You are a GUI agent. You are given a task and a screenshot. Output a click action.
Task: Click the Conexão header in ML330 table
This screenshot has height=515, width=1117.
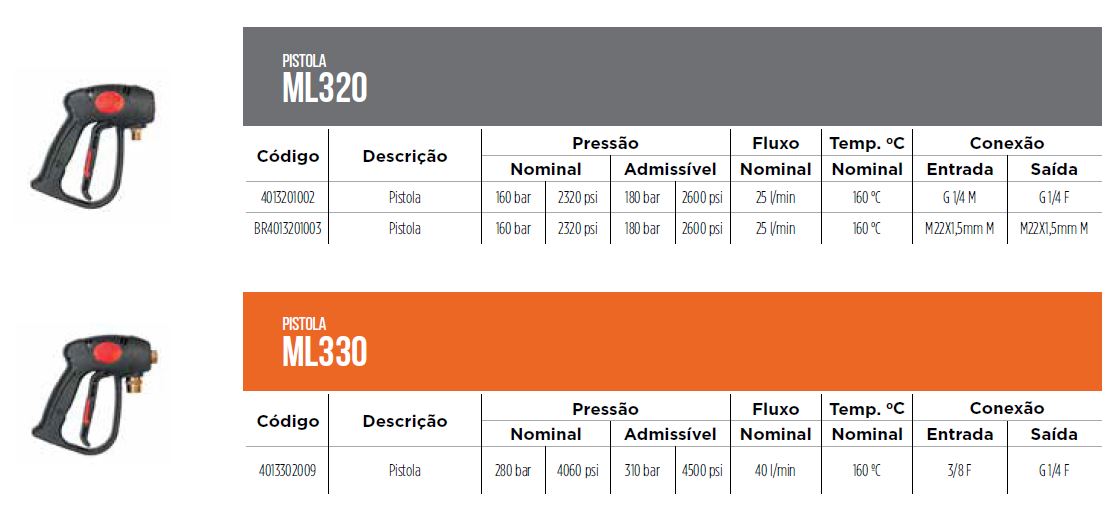pos(1006,409)
